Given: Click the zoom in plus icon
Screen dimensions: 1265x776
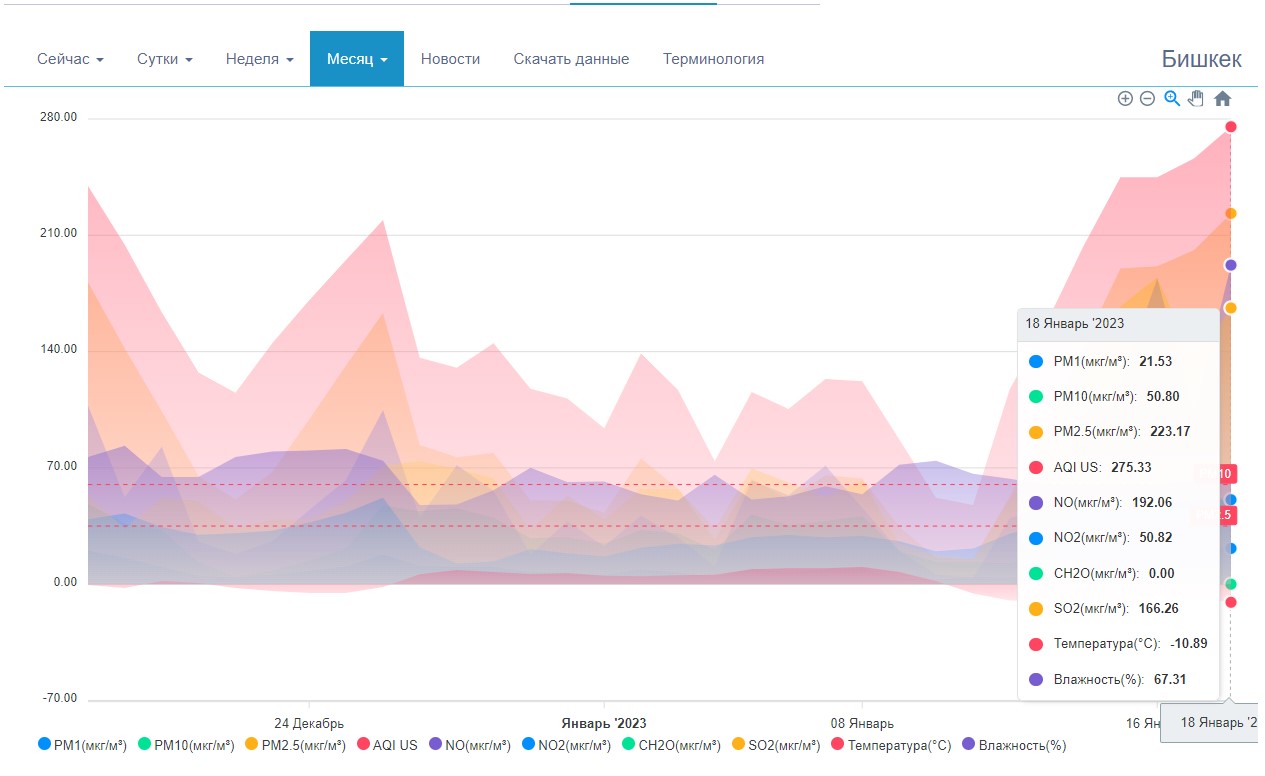Looking at the screenshot, I should [x=1125, y=99].
